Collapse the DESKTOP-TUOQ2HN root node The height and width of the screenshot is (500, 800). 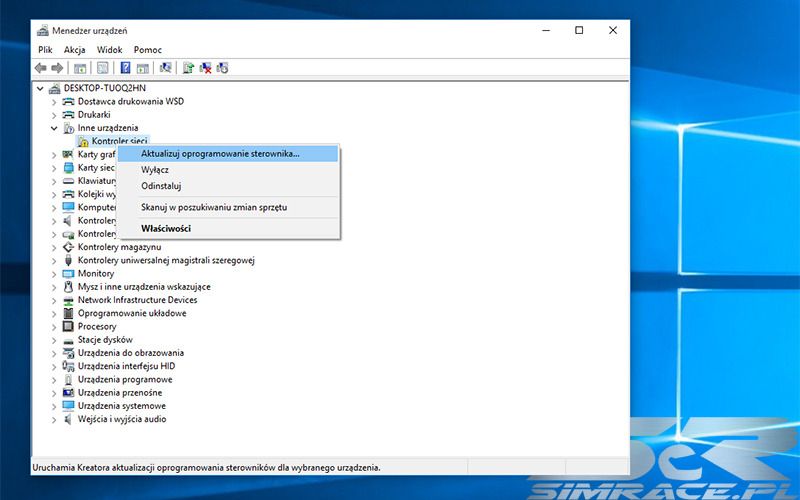point(40,88)
